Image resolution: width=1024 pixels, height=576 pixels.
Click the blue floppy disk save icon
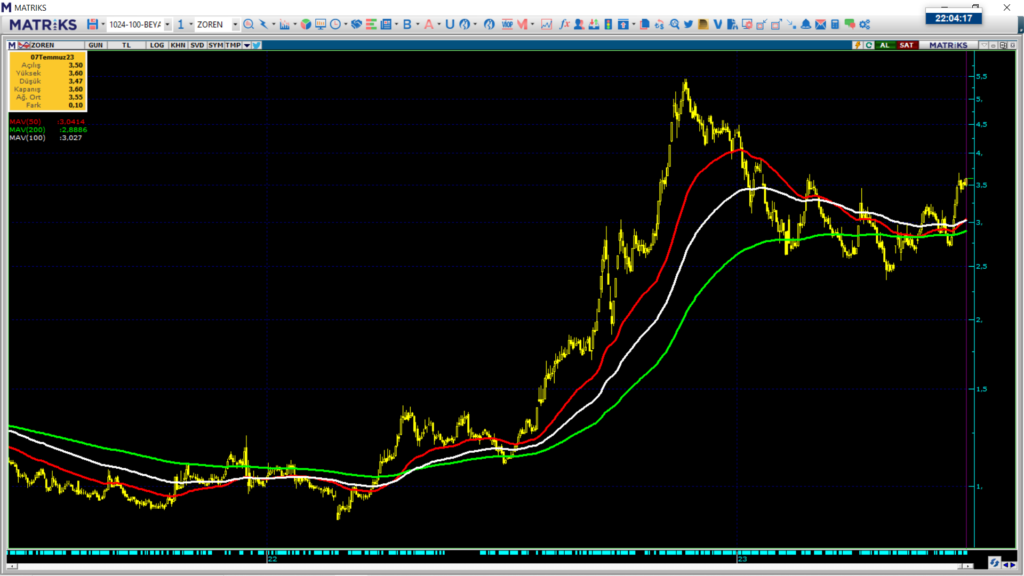pos(92,24)
